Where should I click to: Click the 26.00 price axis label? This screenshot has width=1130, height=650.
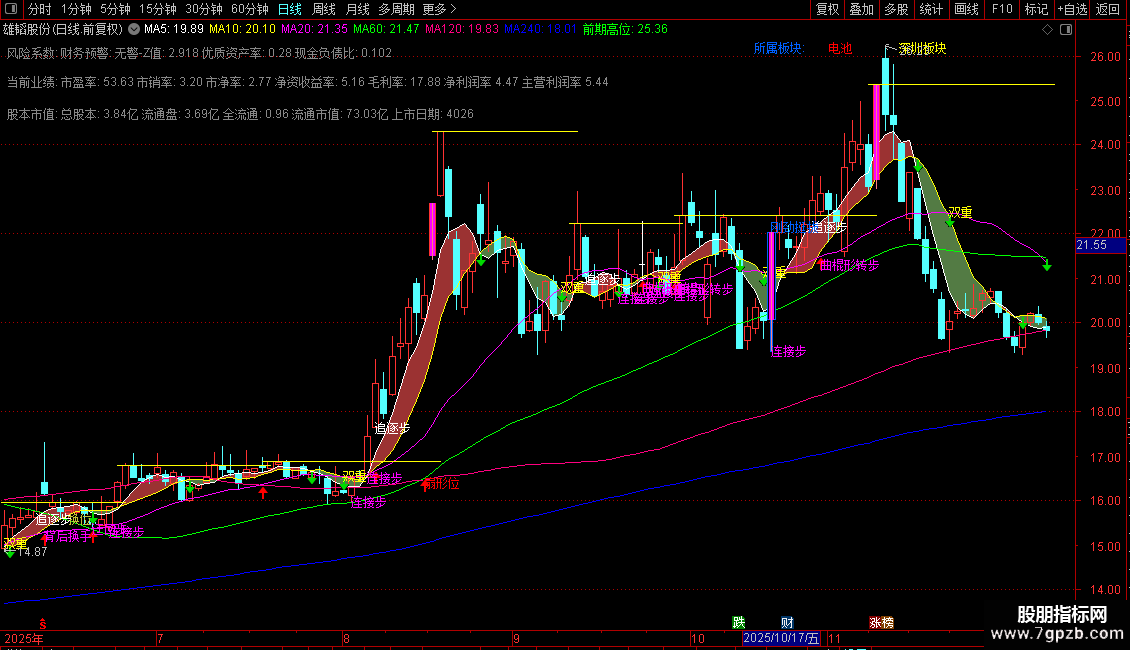(x=1105, y=57)
